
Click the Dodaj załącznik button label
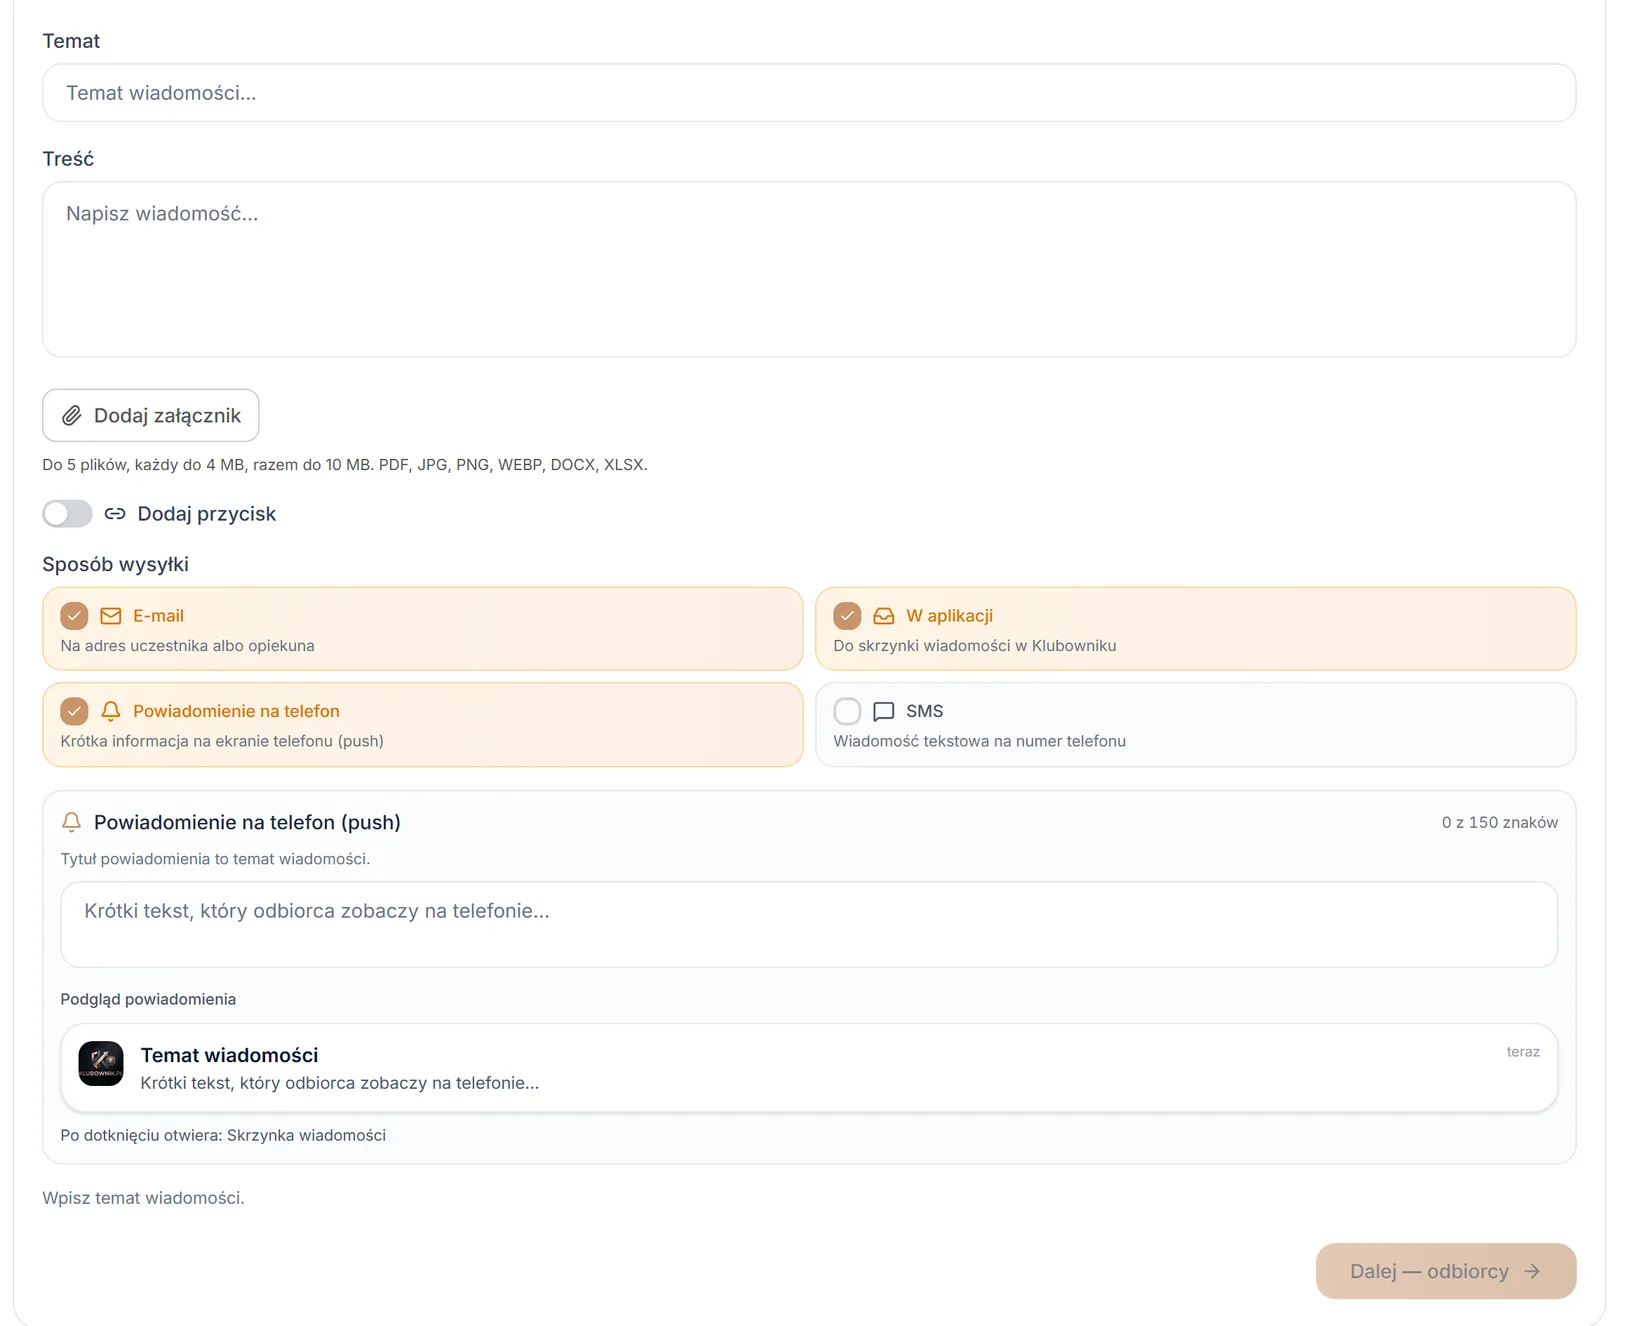(x=167, y=416)
